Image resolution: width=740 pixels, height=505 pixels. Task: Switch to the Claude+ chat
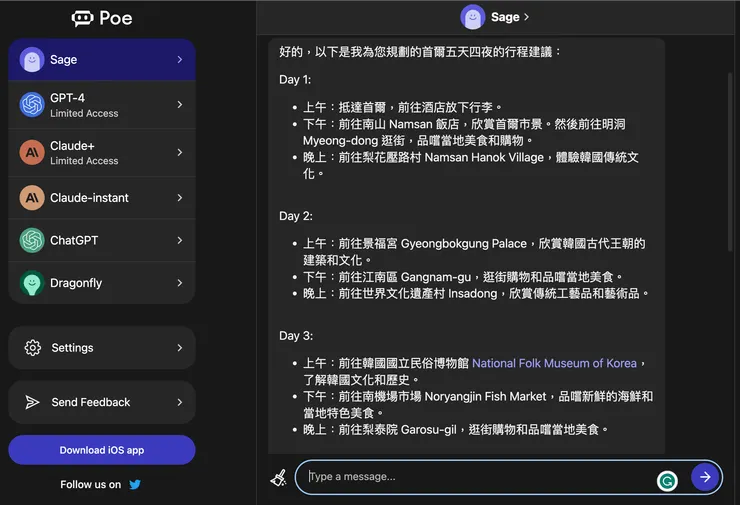click(x=102, y=152)
